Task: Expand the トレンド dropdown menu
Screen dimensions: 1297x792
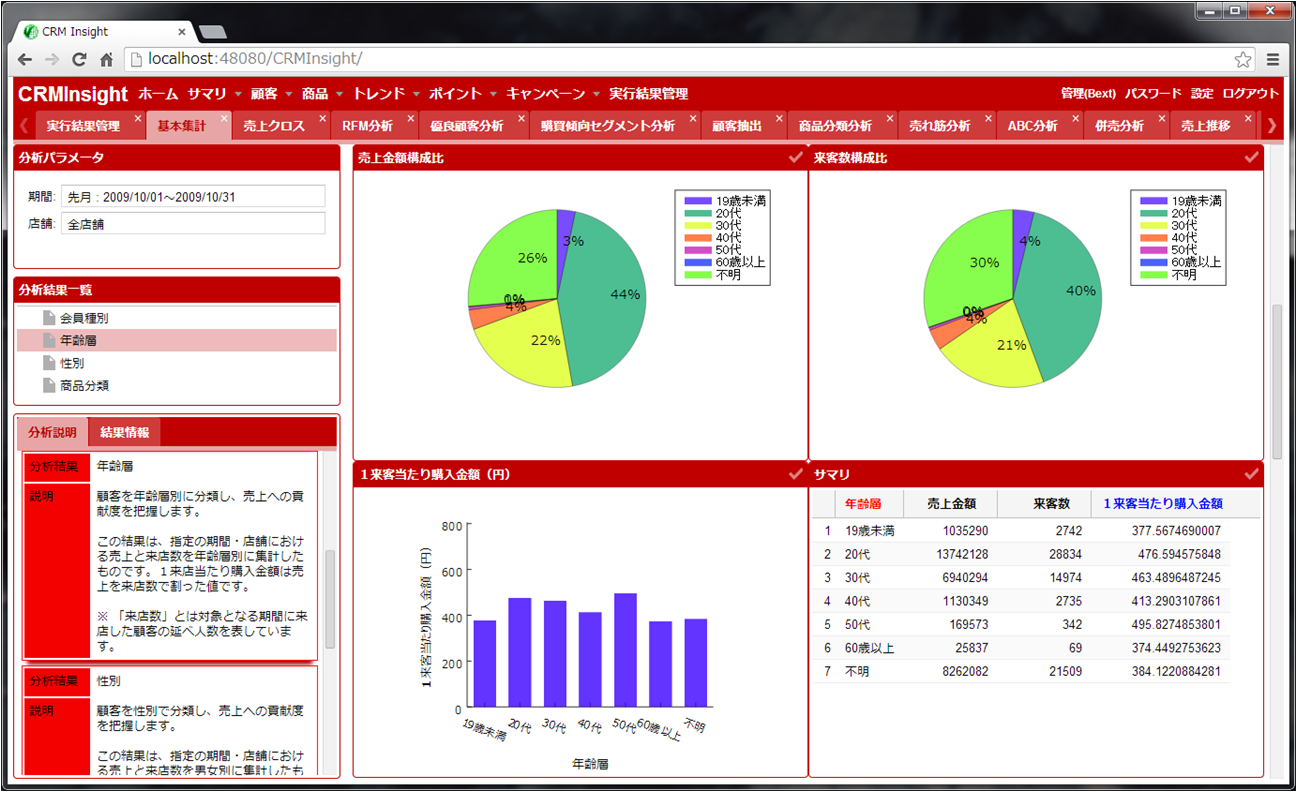Action: point(386,94)
